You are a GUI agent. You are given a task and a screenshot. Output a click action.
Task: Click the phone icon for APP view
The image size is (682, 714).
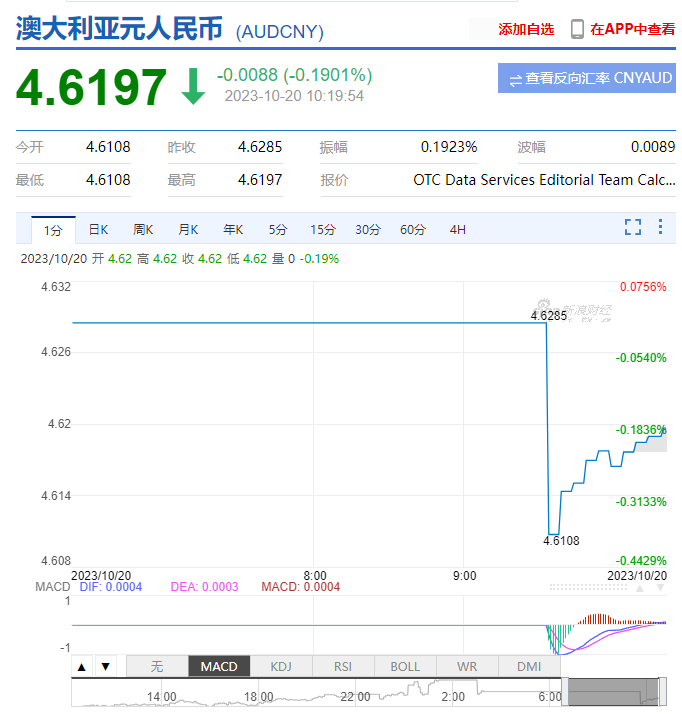tap(577, 30)
